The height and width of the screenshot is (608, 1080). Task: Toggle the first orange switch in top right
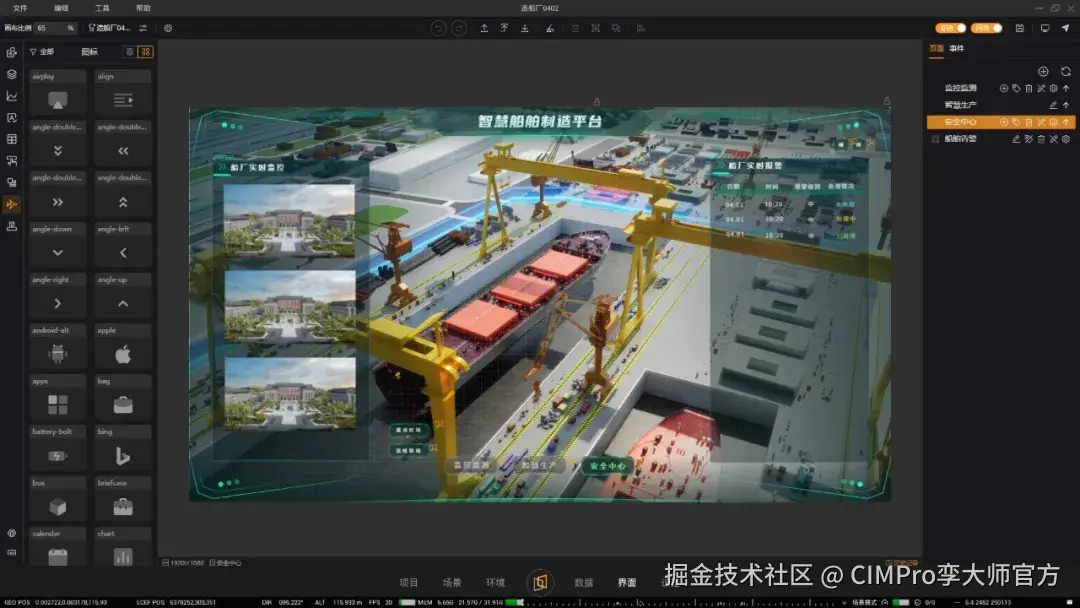click(951, 28)
